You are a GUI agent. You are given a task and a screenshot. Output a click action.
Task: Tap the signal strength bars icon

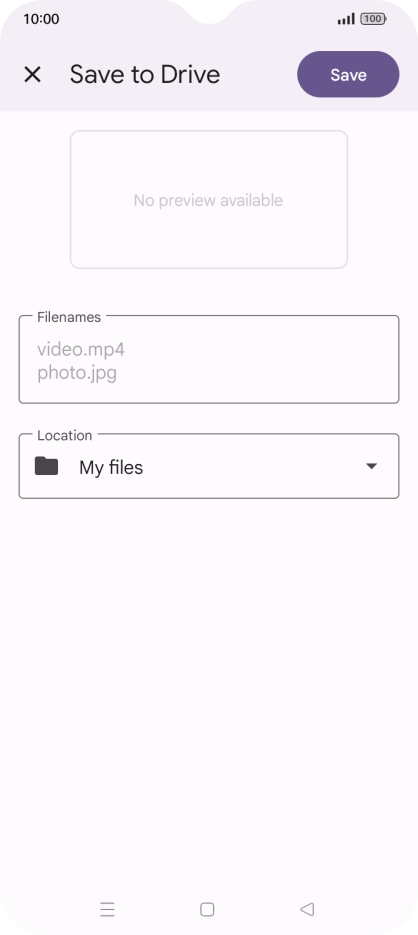click(x=346, y=19)
